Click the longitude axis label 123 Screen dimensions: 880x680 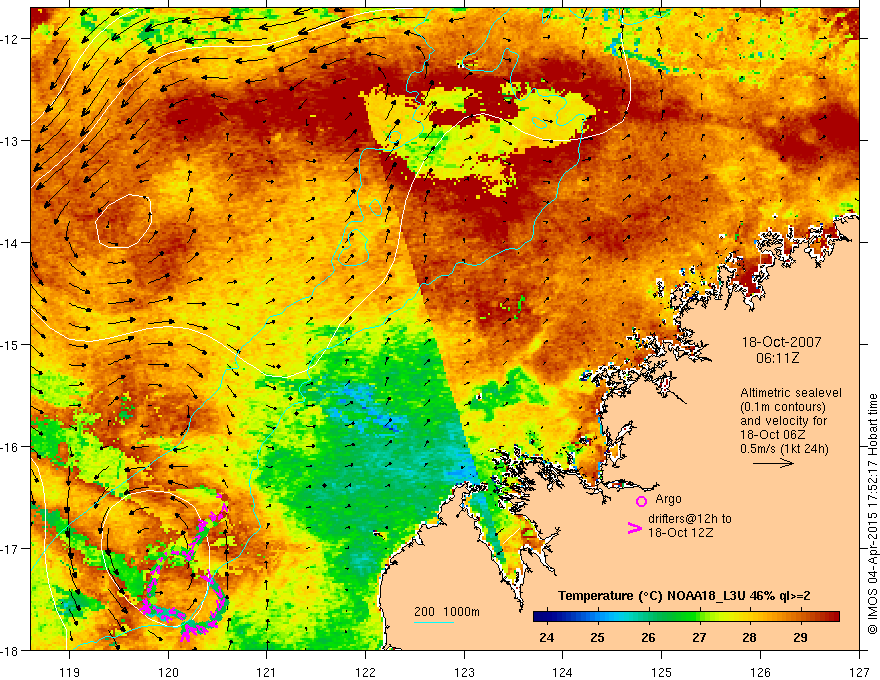pyautogui.click(x=464, y=672)
